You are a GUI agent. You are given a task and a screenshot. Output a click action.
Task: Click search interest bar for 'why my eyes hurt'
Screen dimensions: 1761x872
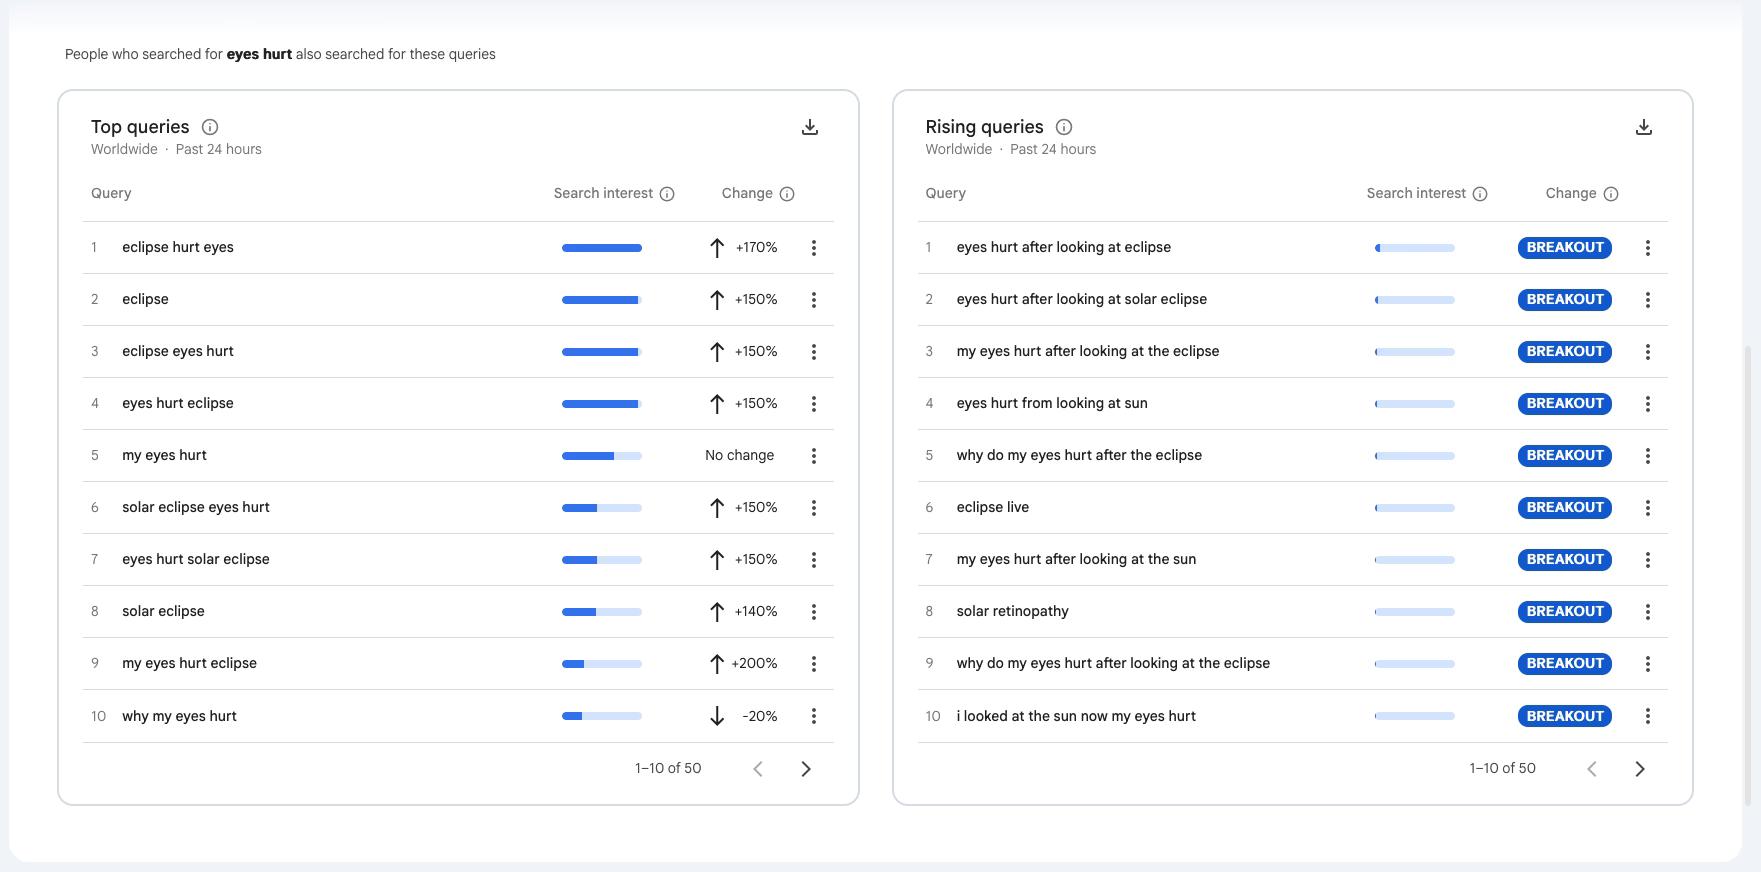(602, 716)
